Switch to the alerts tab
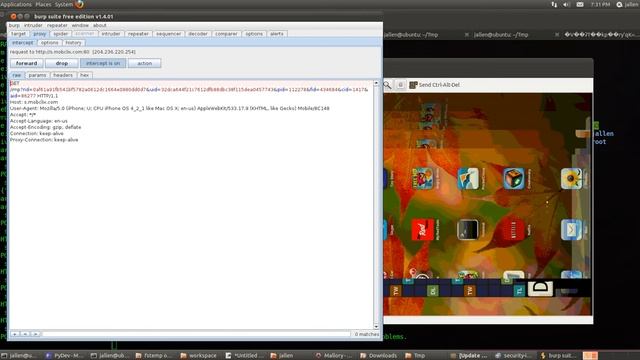 (x=277, y=34)
